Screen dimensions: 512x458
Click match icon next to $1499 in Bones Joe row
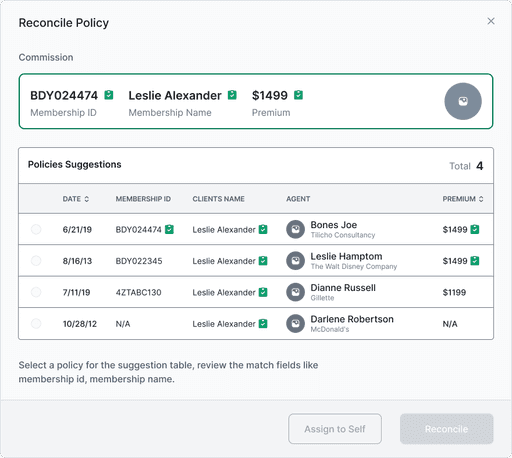[475, 229]
